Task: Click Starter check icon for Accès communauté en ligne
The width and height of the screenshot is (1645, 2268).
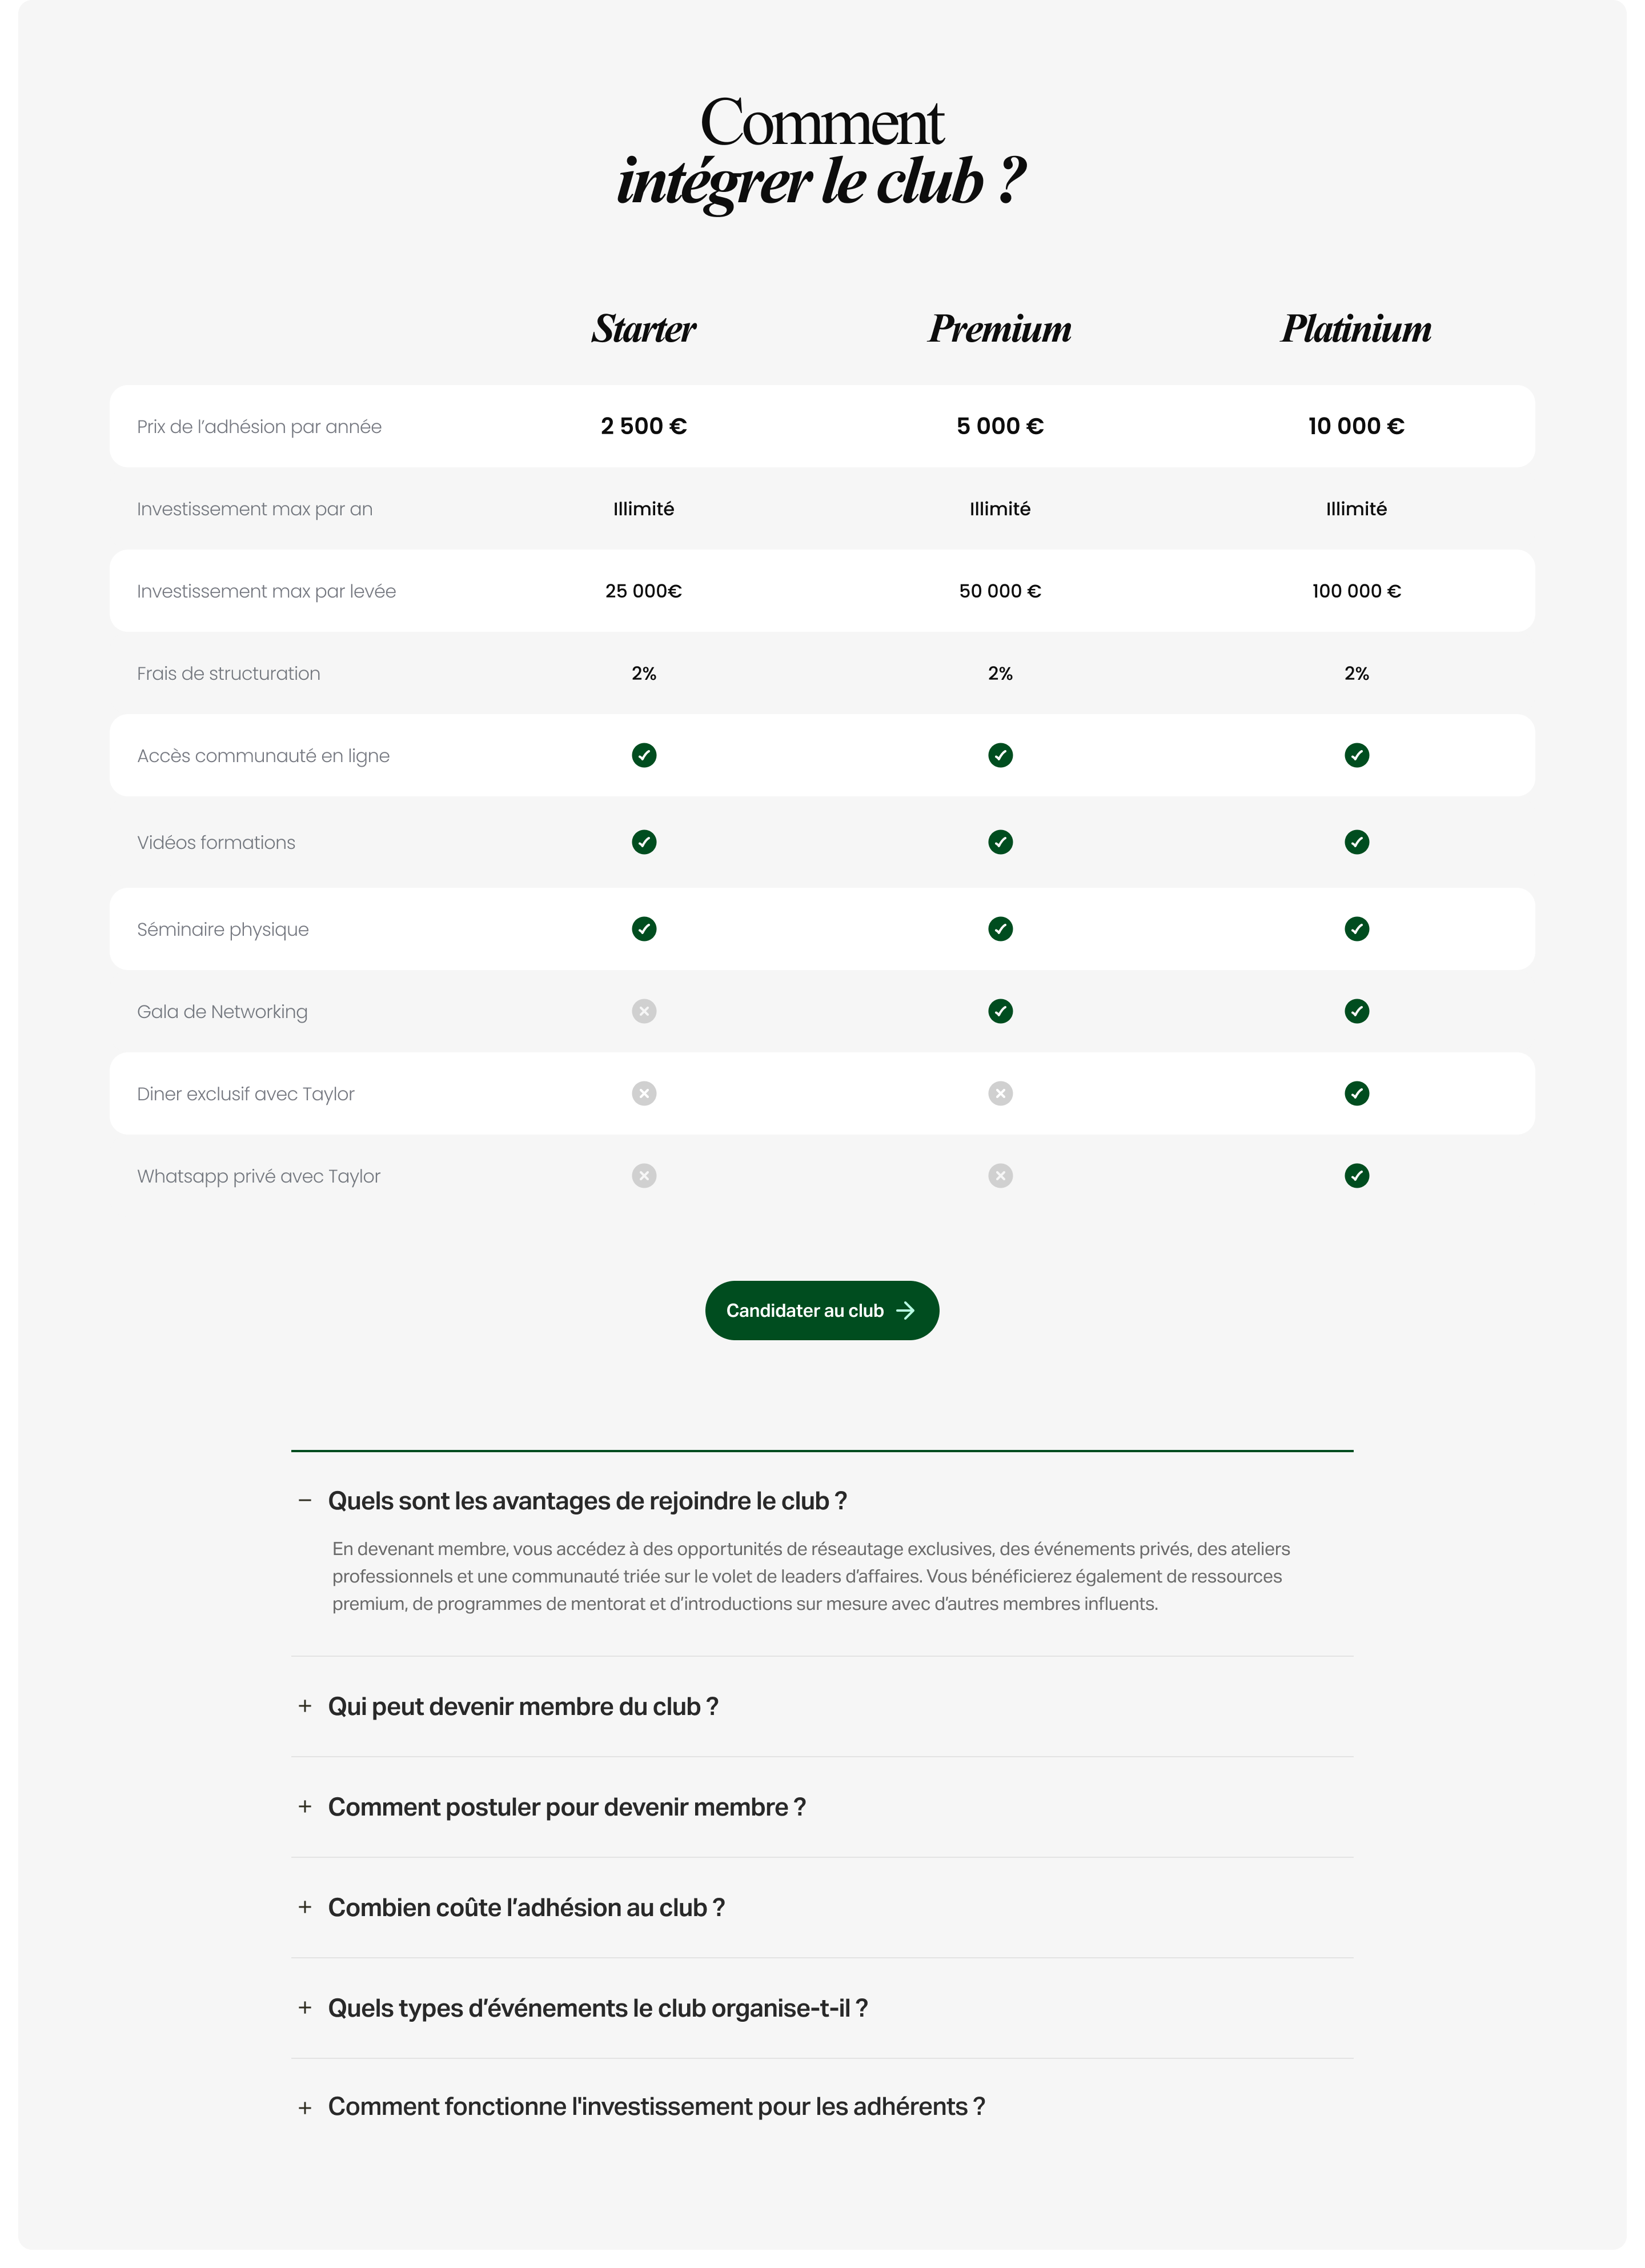Action: (644, 755)
